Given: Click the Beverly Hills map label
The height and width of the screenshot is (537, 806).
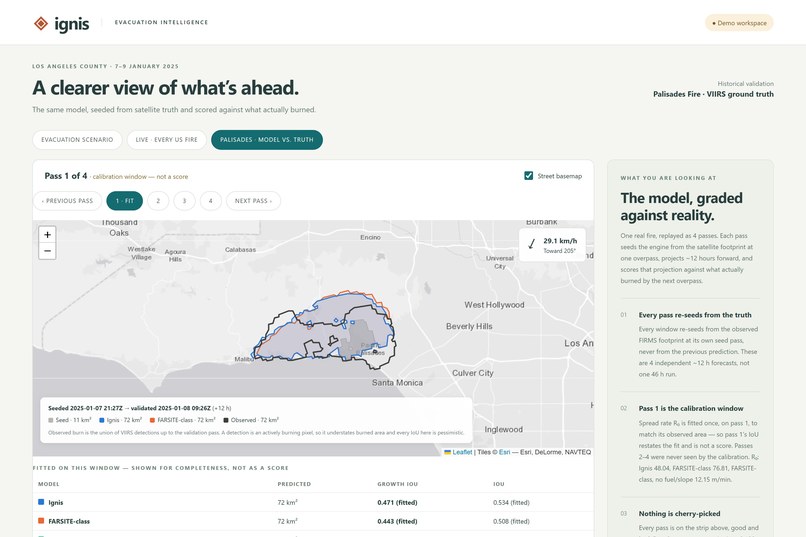Looking at the screenshot, I should [469, 326].
